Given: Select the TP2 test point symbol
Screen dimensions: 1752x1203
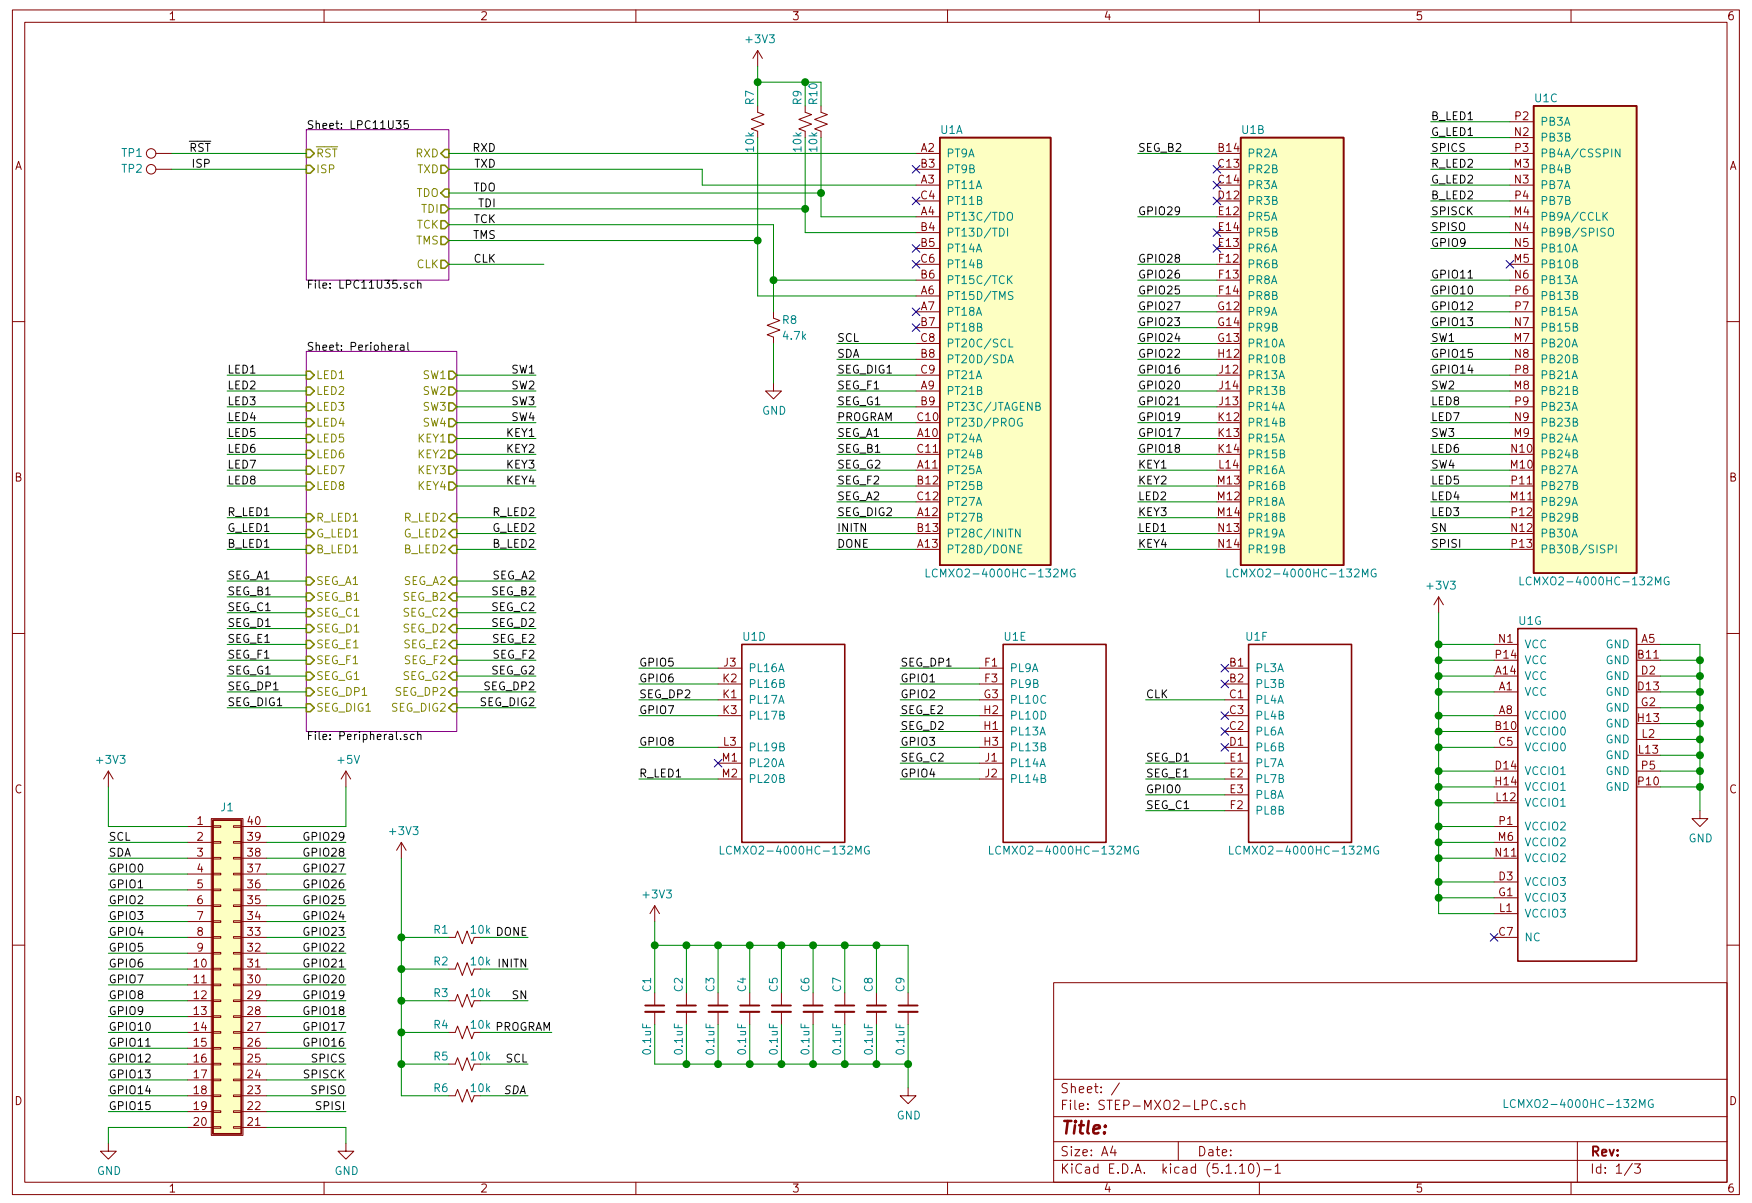Looking at the screenshot, I should coord(151,169).
